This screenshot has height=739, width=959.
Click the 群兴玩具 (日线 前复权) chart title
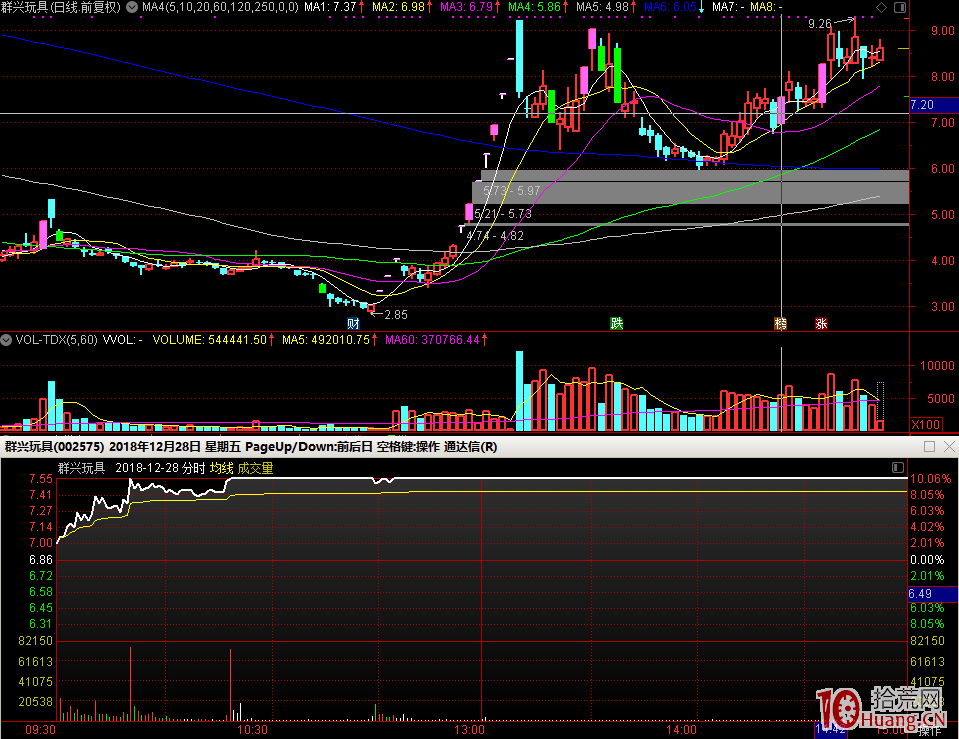click(x=62, y=7)
